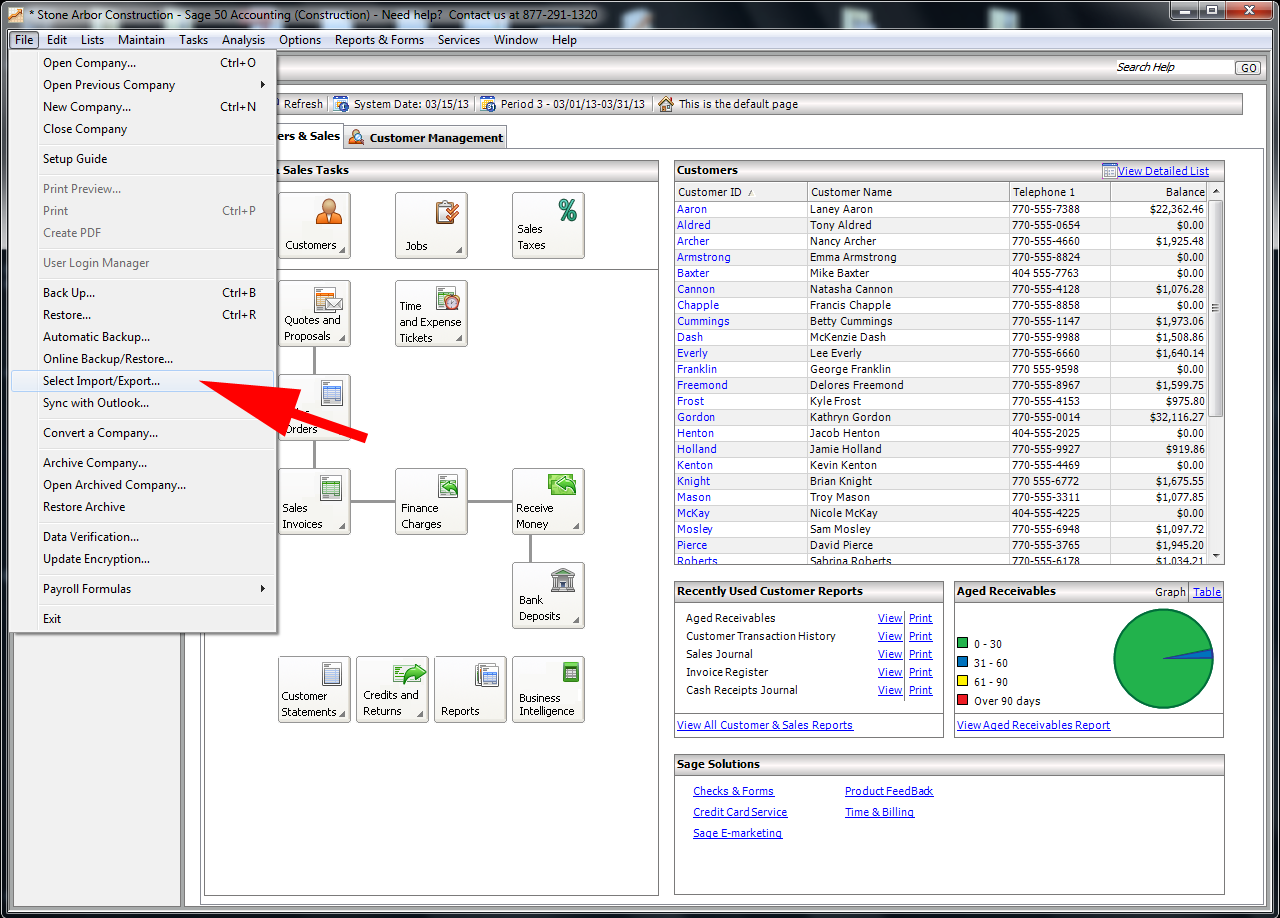
Task: Open Time and Expense Tickets
Action: [431, 313]
